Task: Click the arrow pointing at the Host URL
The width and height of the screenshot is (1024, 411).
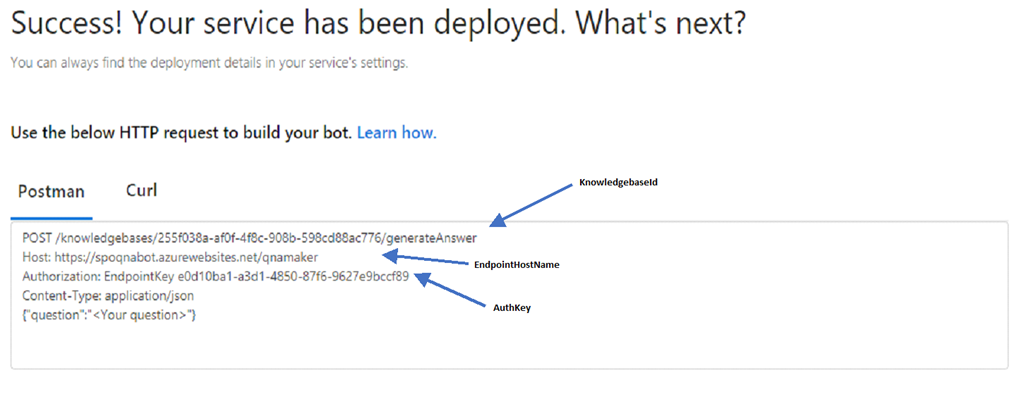Action: (428, 259)
